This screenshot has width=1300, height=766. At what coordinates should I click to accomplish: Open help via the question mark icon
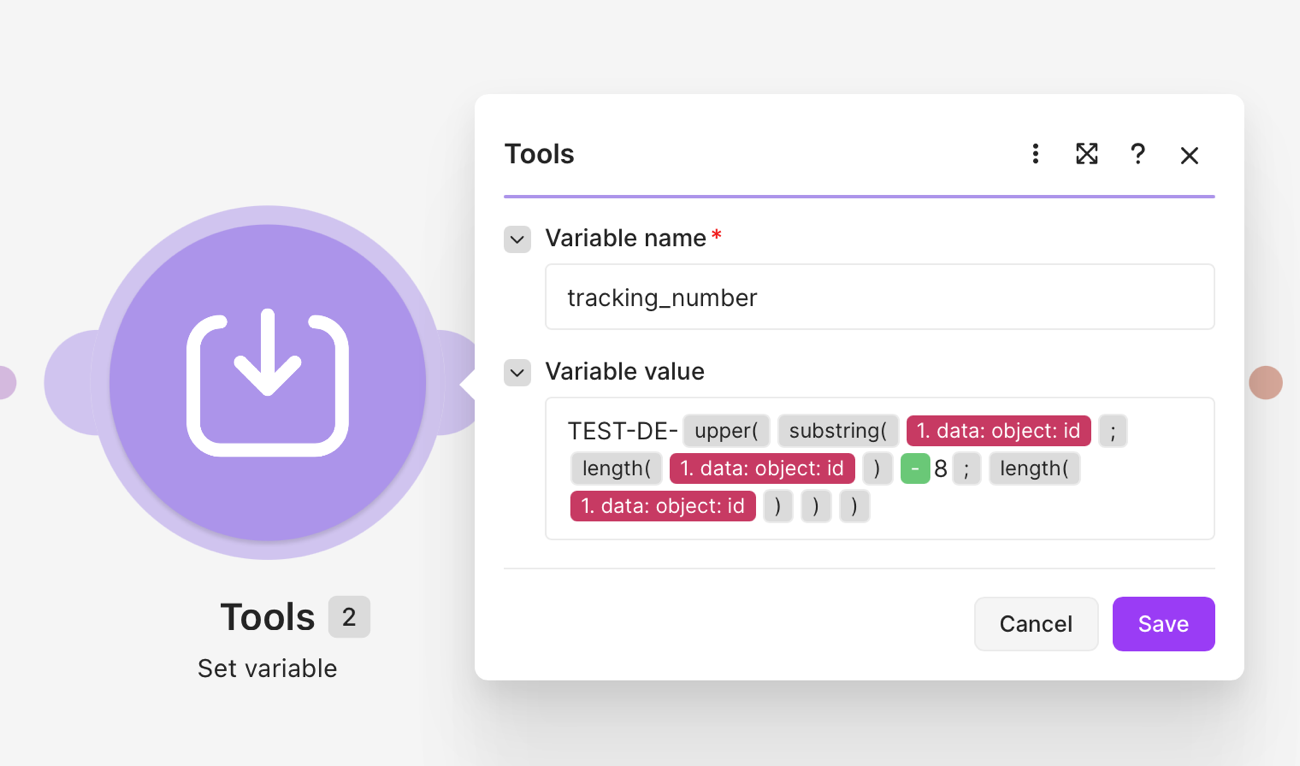[x=1138, y=154]
